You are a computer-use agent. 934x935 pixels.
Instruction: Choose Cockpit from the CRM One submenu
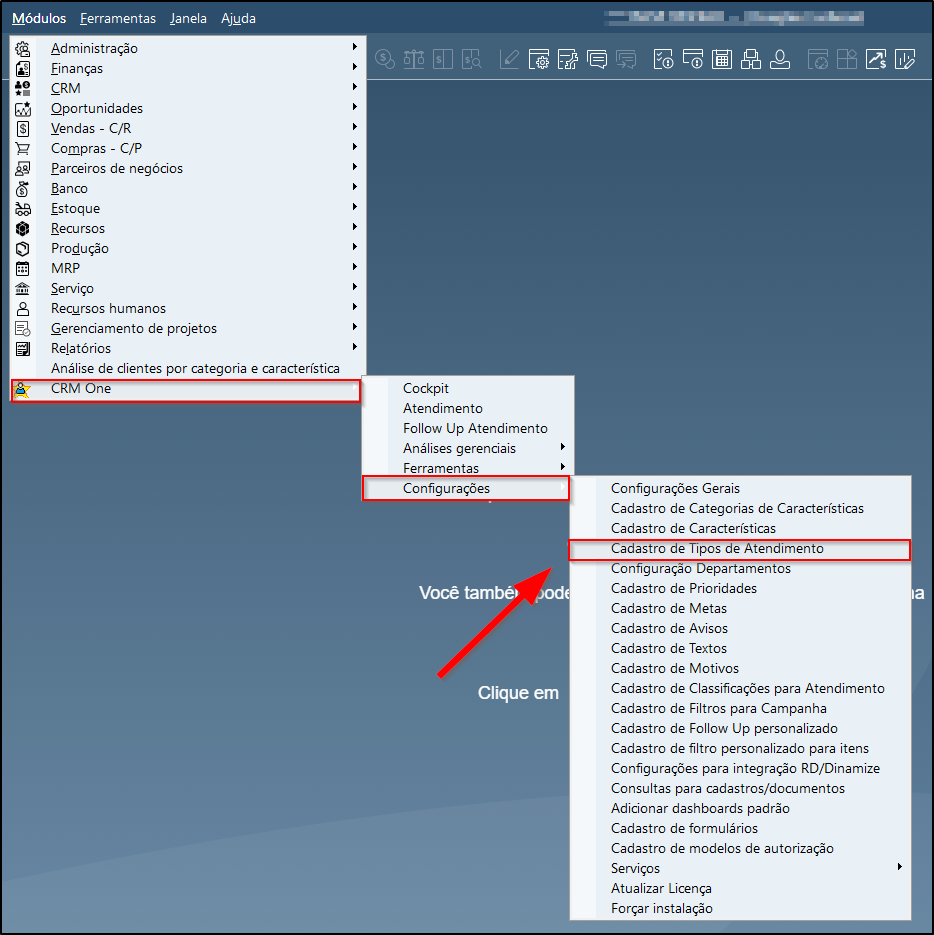[426, 388]
